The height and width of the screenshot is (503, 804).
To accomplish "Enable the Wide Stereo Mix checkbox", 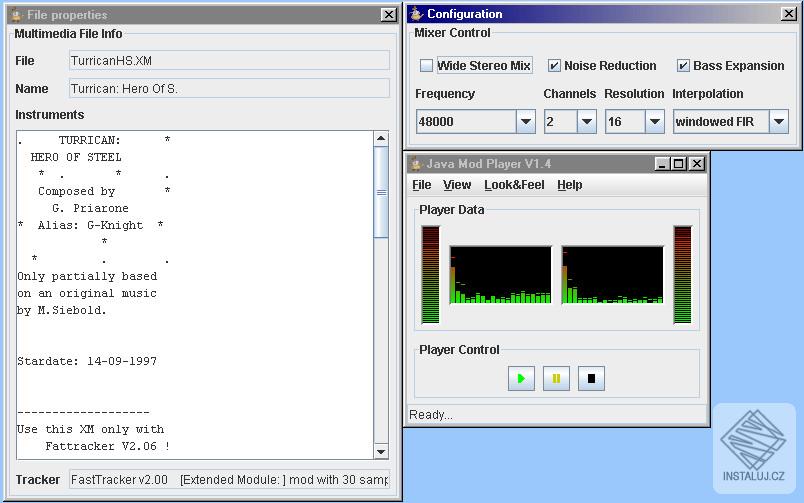I will 426,66.
